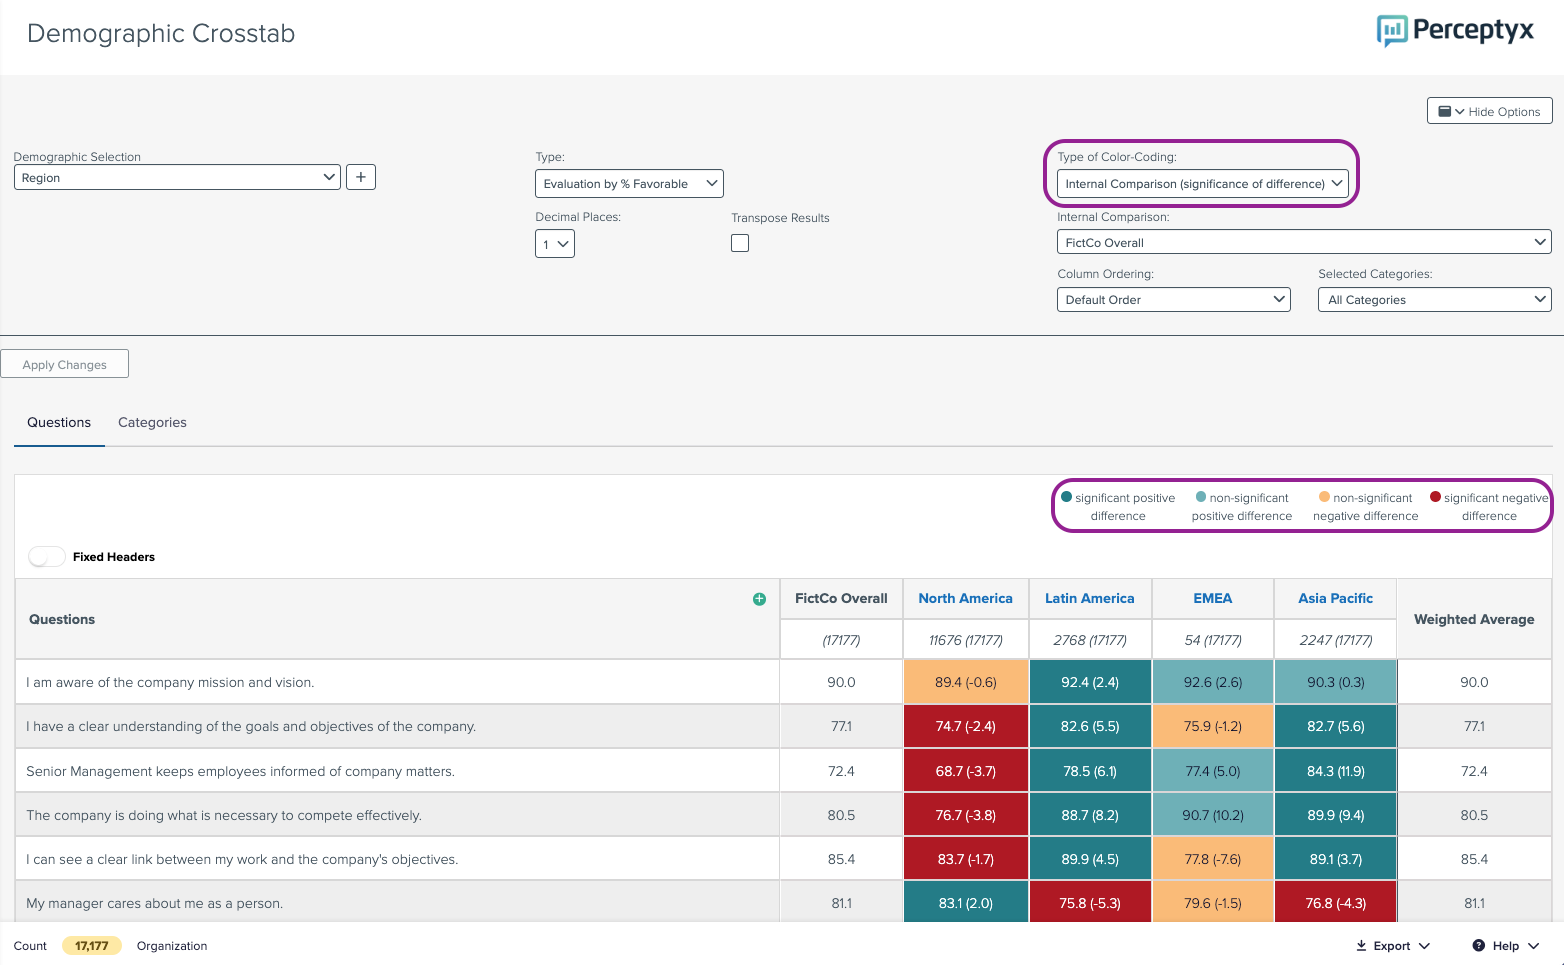Open the Latin America column link
Viewport: 1564px width, 965px height.
[x=1090, y=598]
